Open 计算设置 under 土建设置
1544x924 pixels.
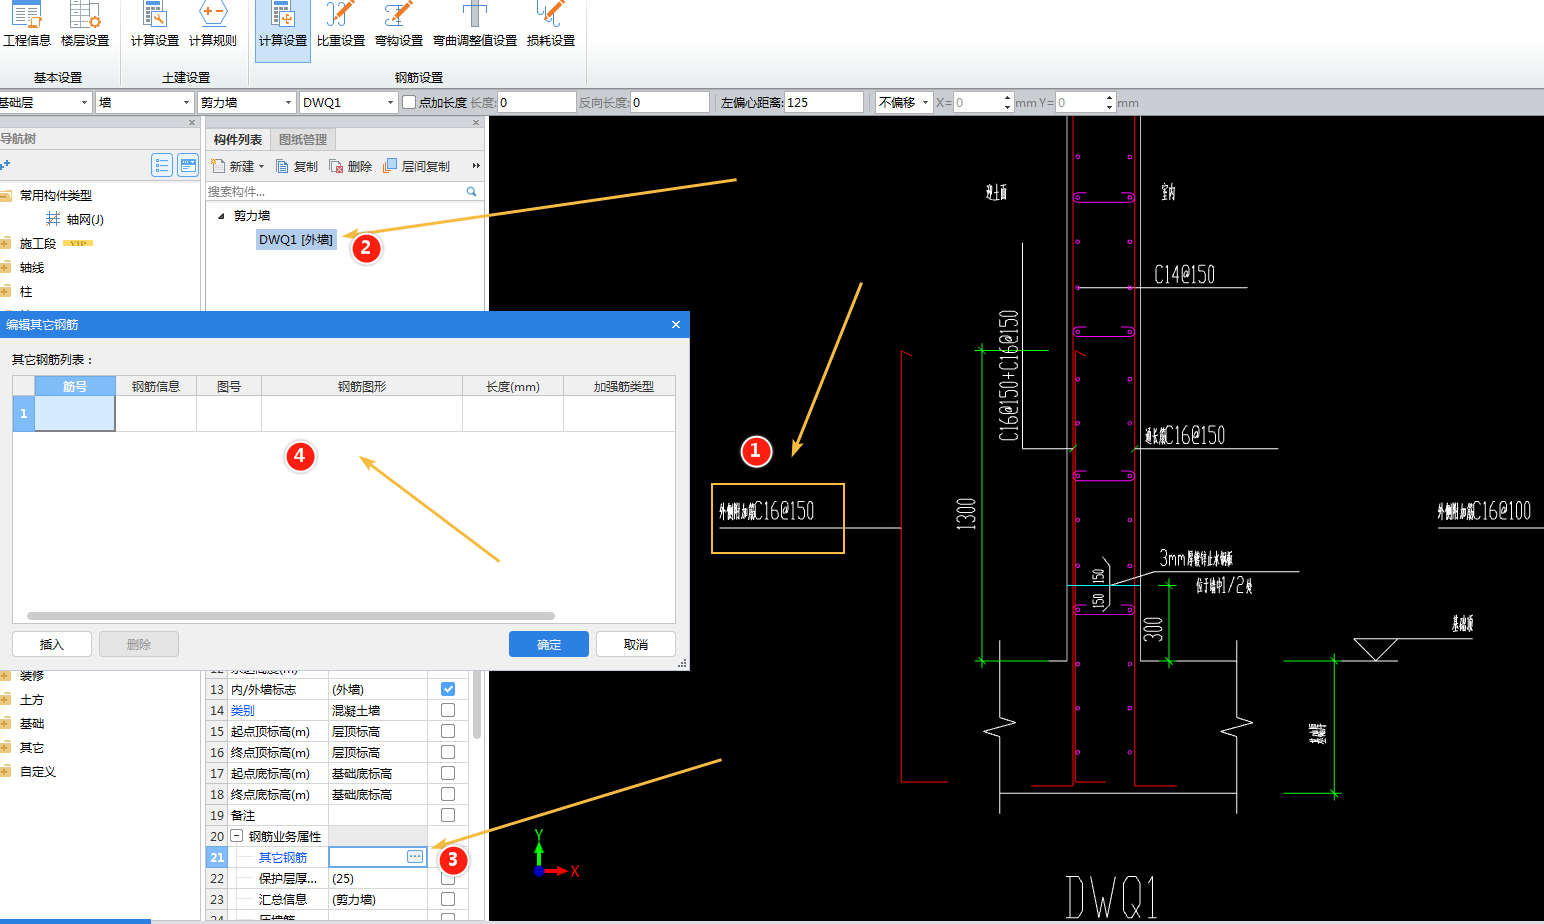tap(155, 26)
